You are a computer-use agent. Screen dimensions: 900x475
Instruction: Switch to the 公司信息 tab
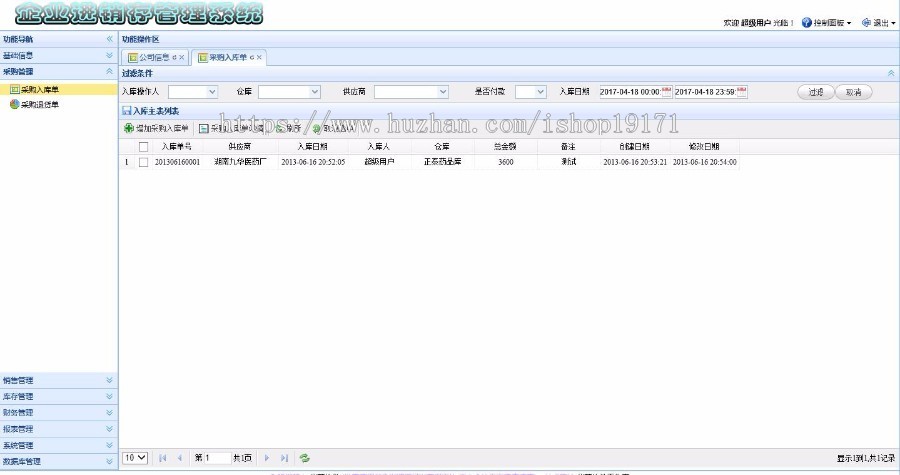[x=153, y=57]
